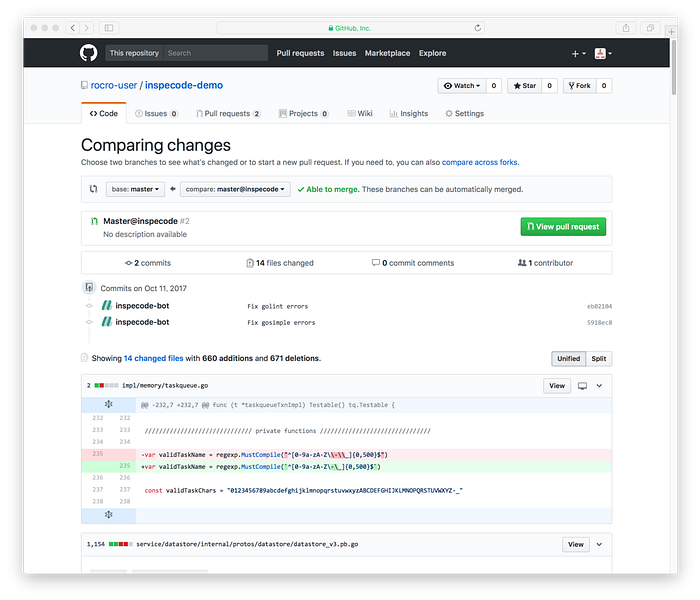Open Marketplace in the top navigation
This screenshot has height=600, width=700.
pyautogui.click(x=387, y=53)
